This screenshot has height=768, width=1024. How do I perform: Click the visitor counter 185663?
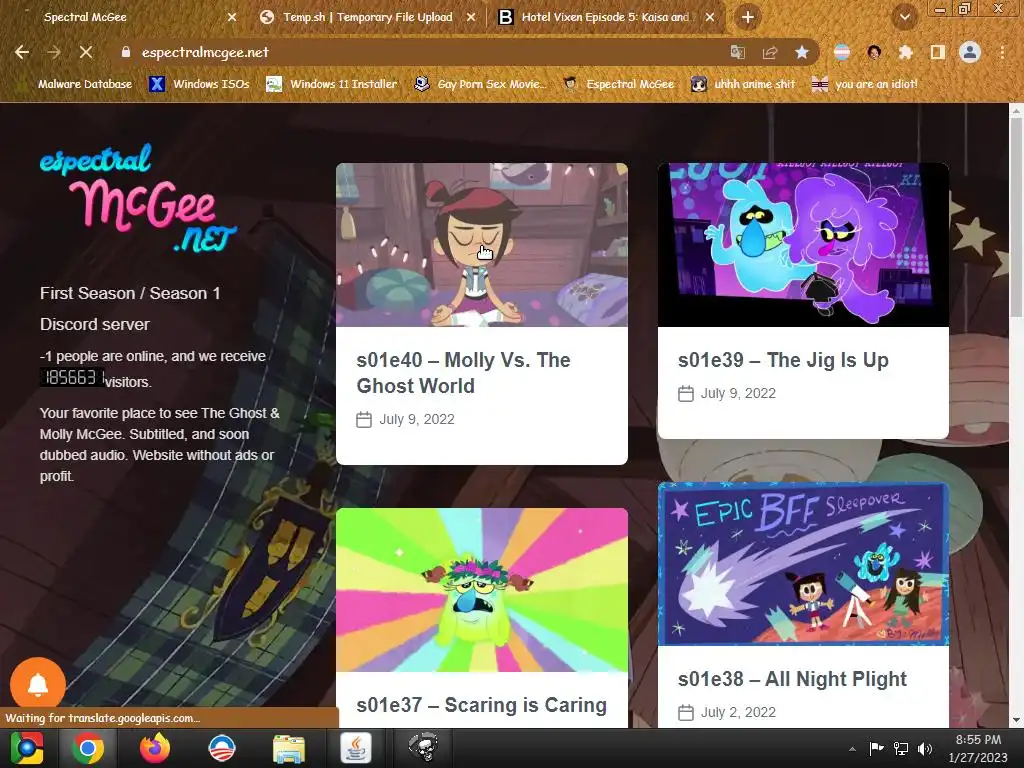(72, 377)
